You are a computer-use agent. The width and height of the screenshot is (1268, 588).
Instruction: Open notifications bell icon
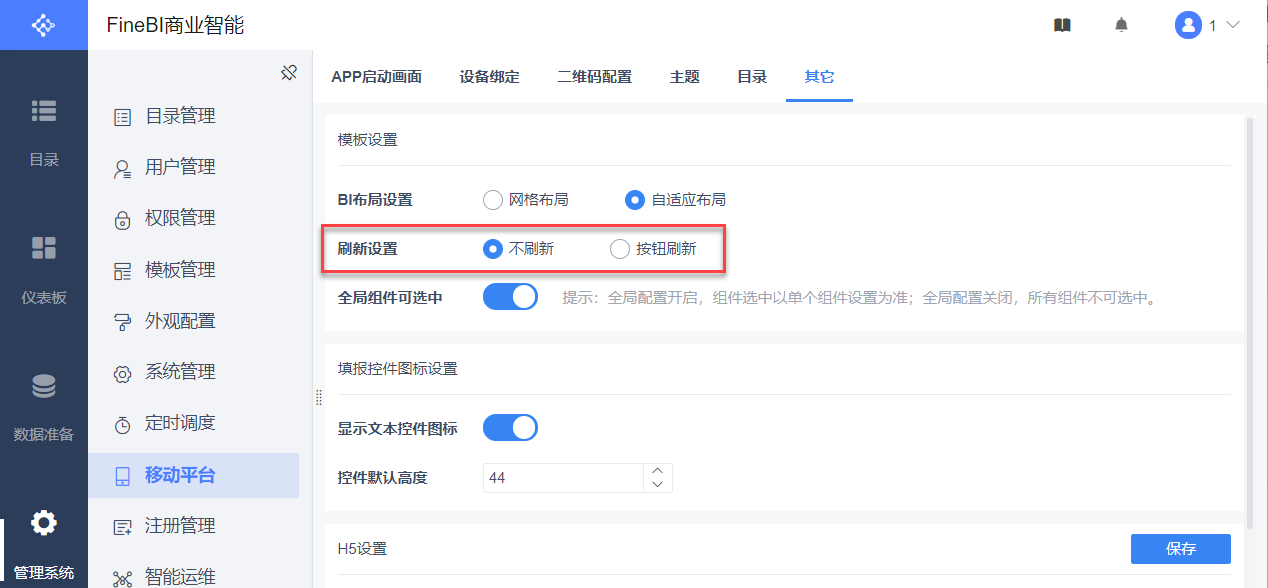click(x=1121, y=25)
